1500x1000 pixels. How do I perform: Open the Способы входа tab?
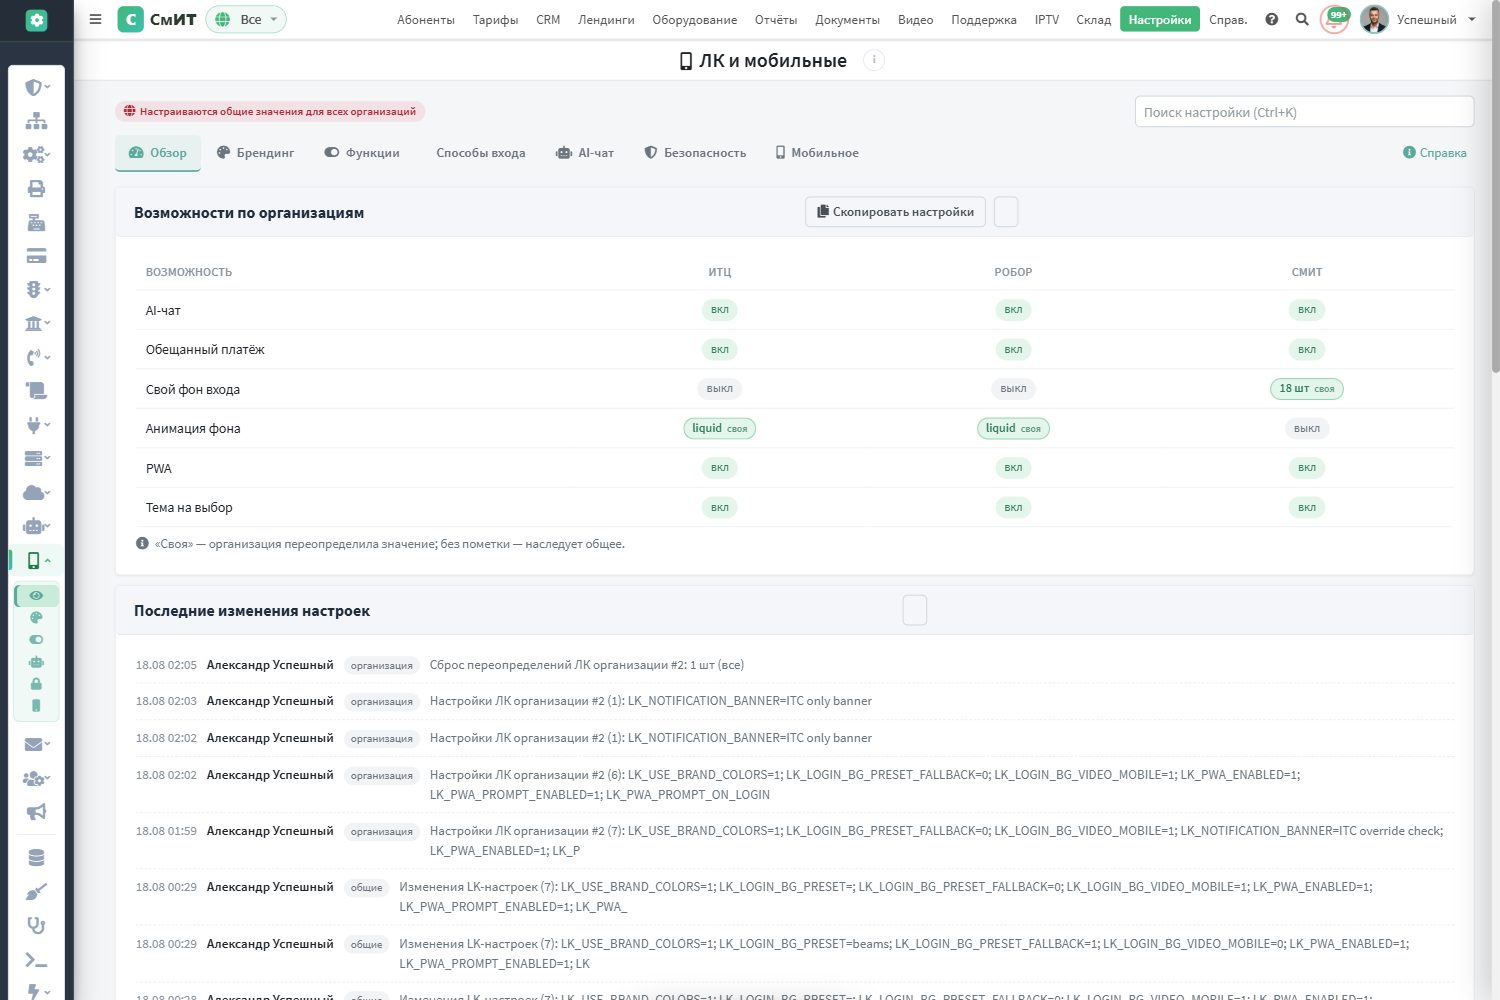(x=481, y=153)
